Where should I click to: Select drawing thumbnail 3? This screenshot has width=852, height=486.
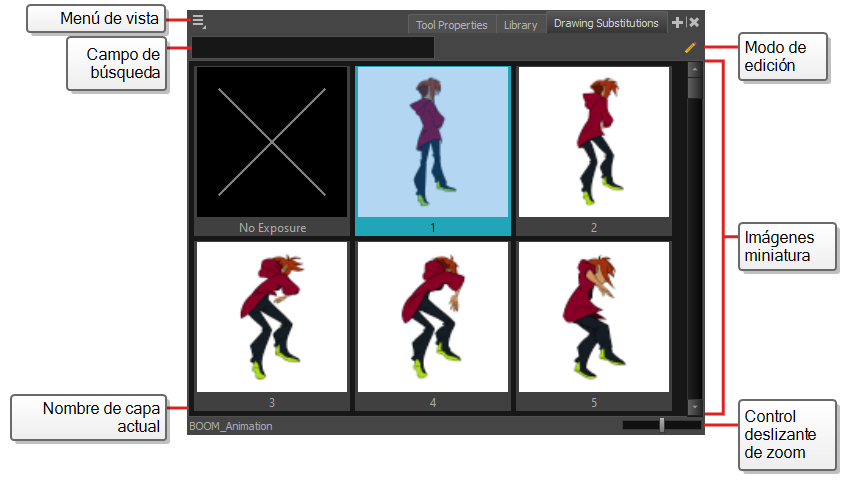point(272,326)
